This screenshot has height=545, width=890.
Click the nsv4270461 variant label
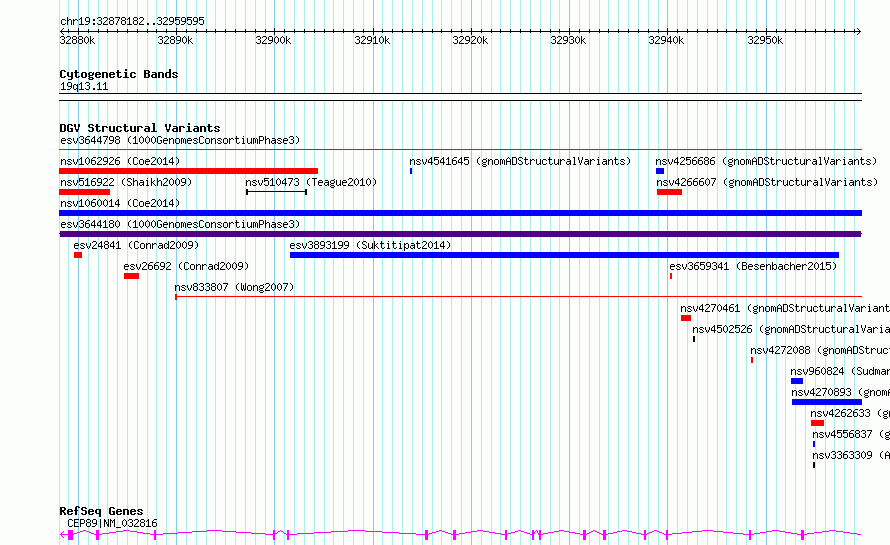pos(785,308)
